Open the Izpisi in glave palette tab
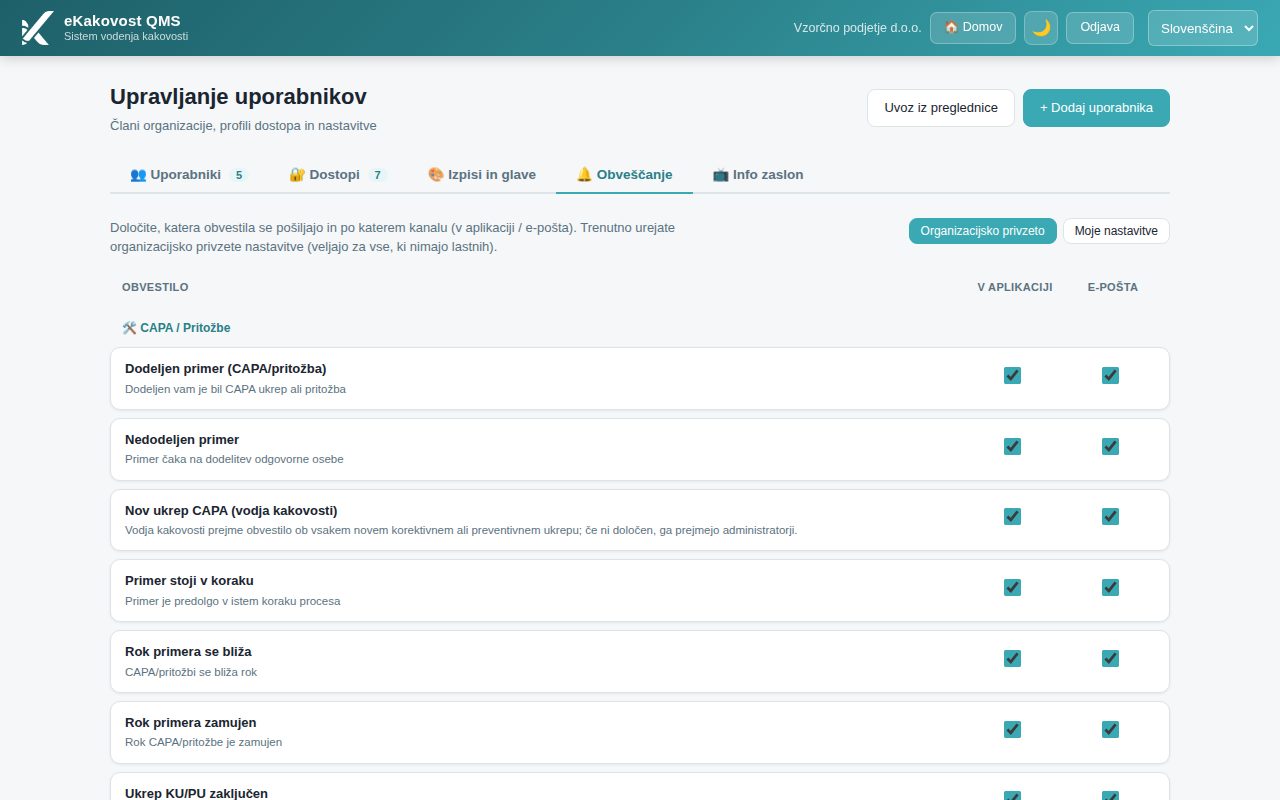The width and height of the screenshot is (1280, 800). (482, 174)
